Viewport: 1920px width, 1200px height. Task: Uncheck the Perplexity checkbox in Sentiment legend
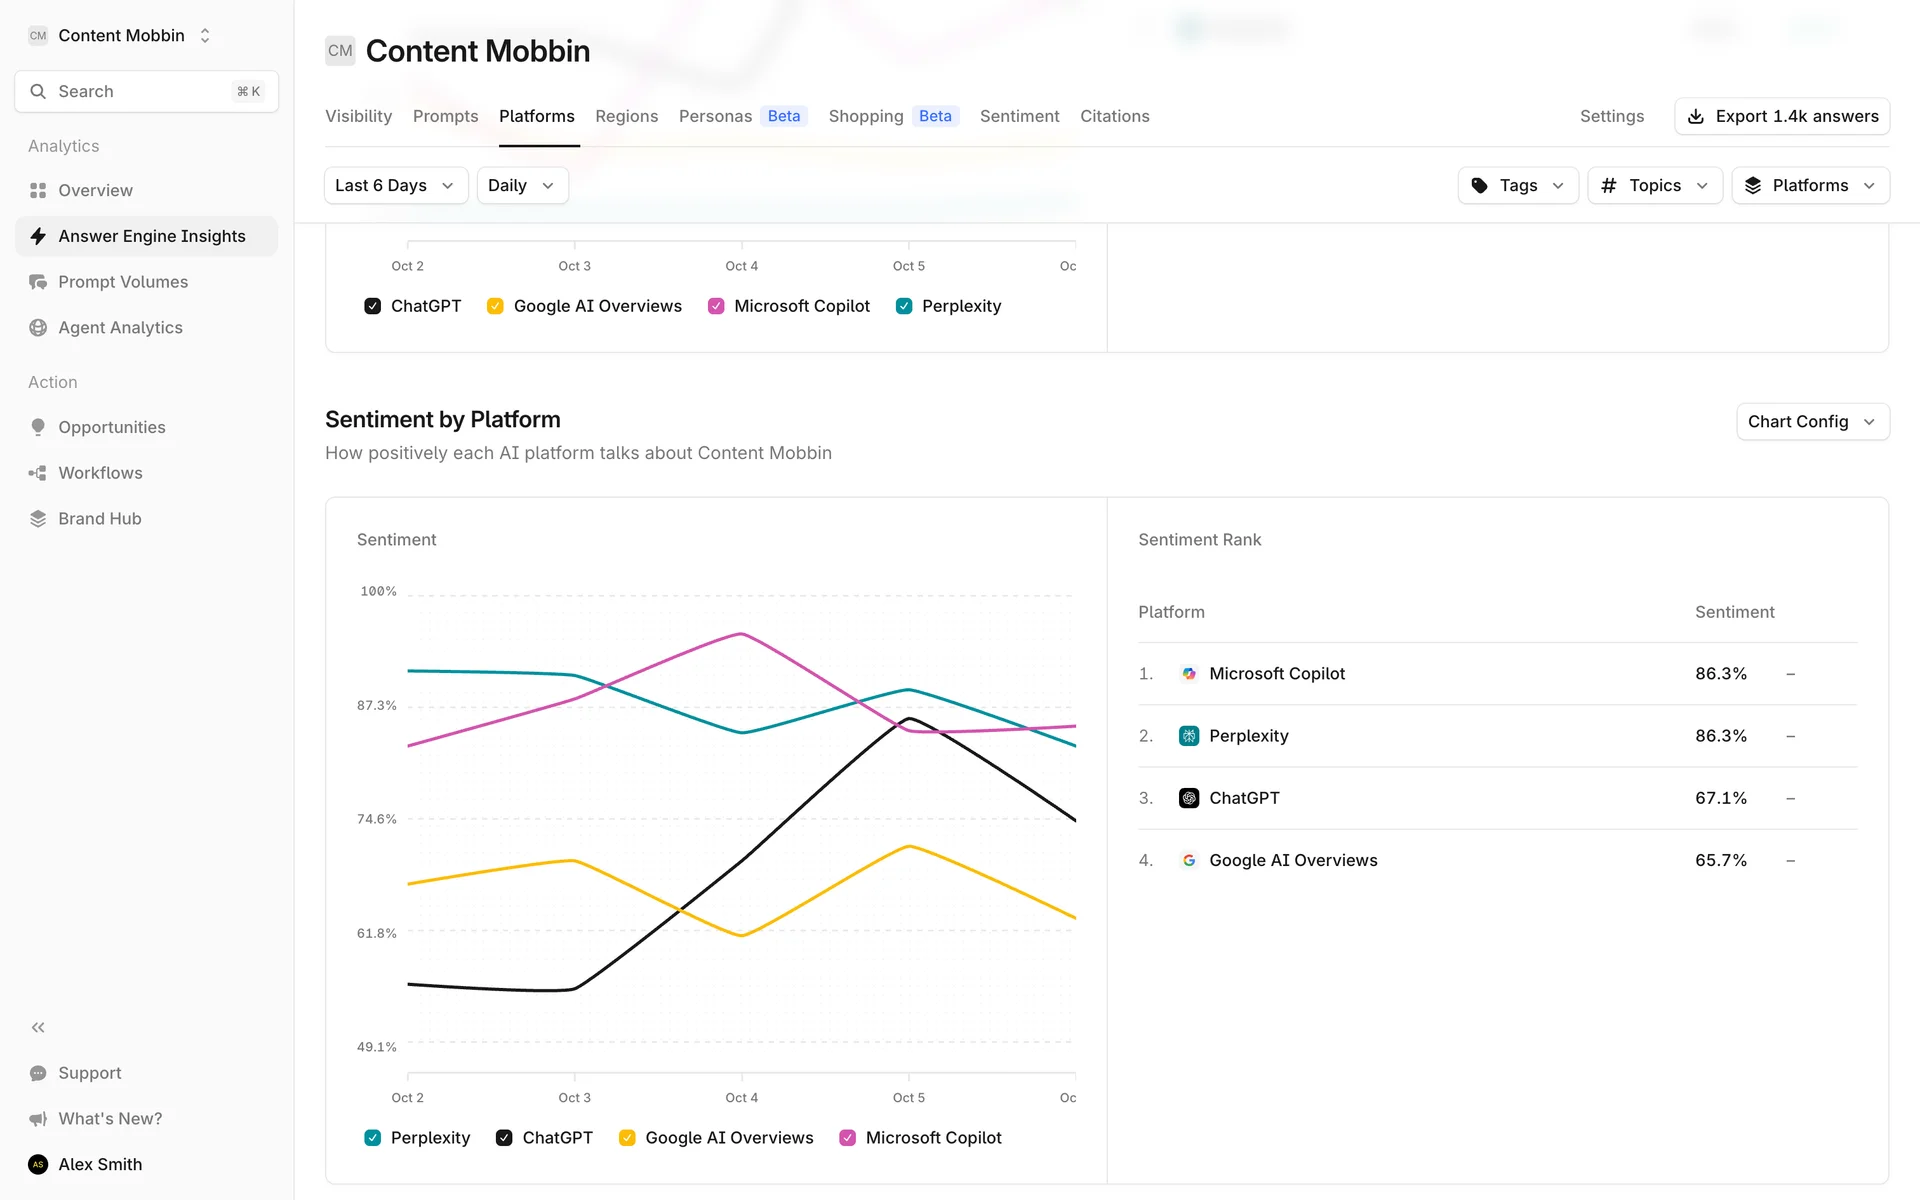click(373, 1138)
